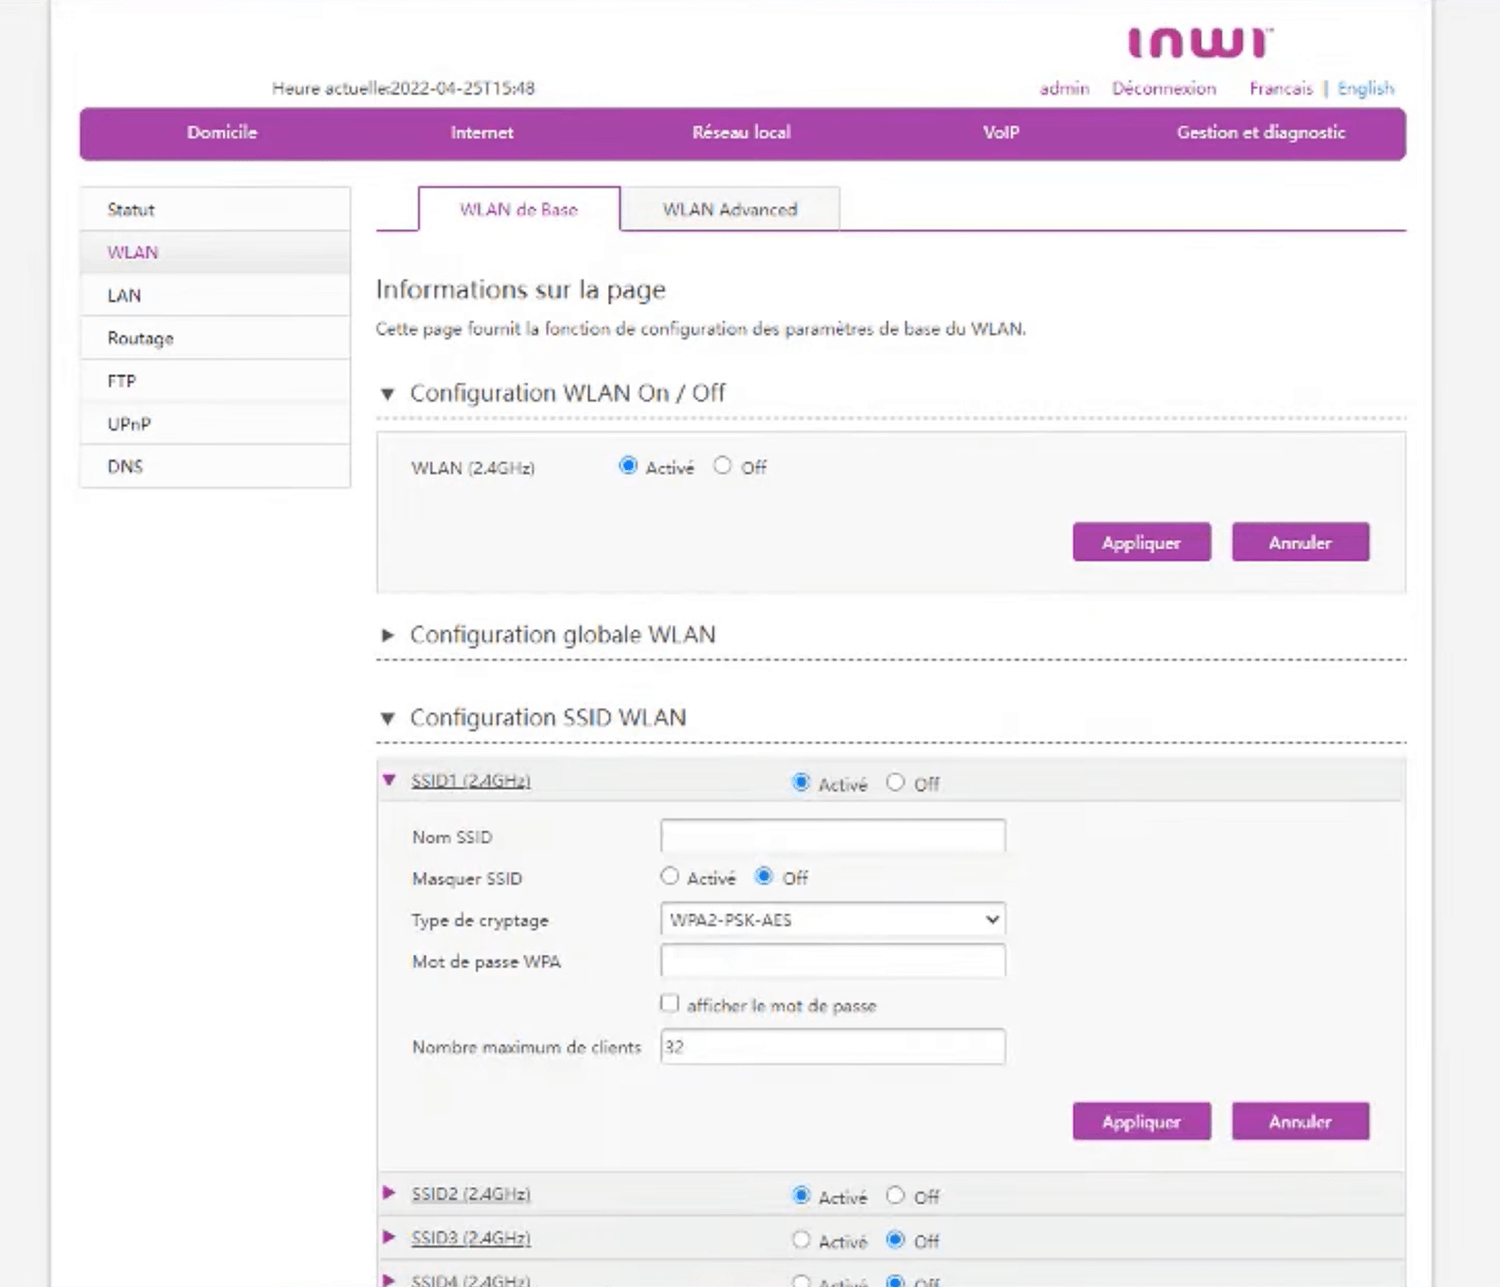This screenshot has height=1287, width=1500.
Task: Open the Gestion et diagnostic menu
Action: pos(1260,133)
